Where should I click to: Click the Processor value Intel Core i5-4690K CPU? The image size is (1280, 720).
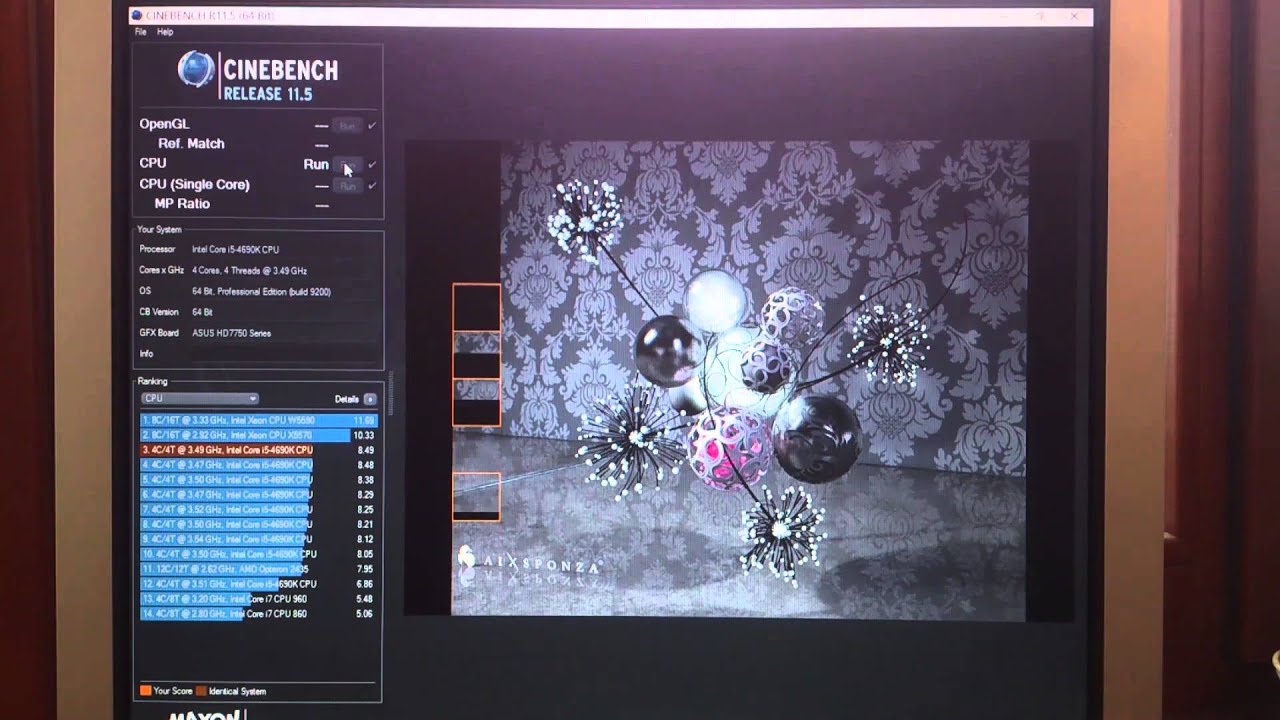[235, 249]
